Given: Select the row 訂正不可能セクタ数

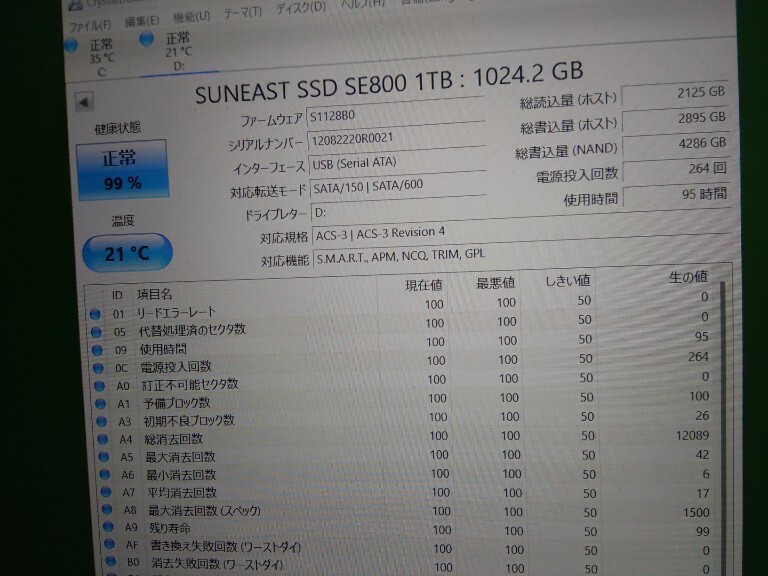Looking at the screenshot, I should (403, 381).
